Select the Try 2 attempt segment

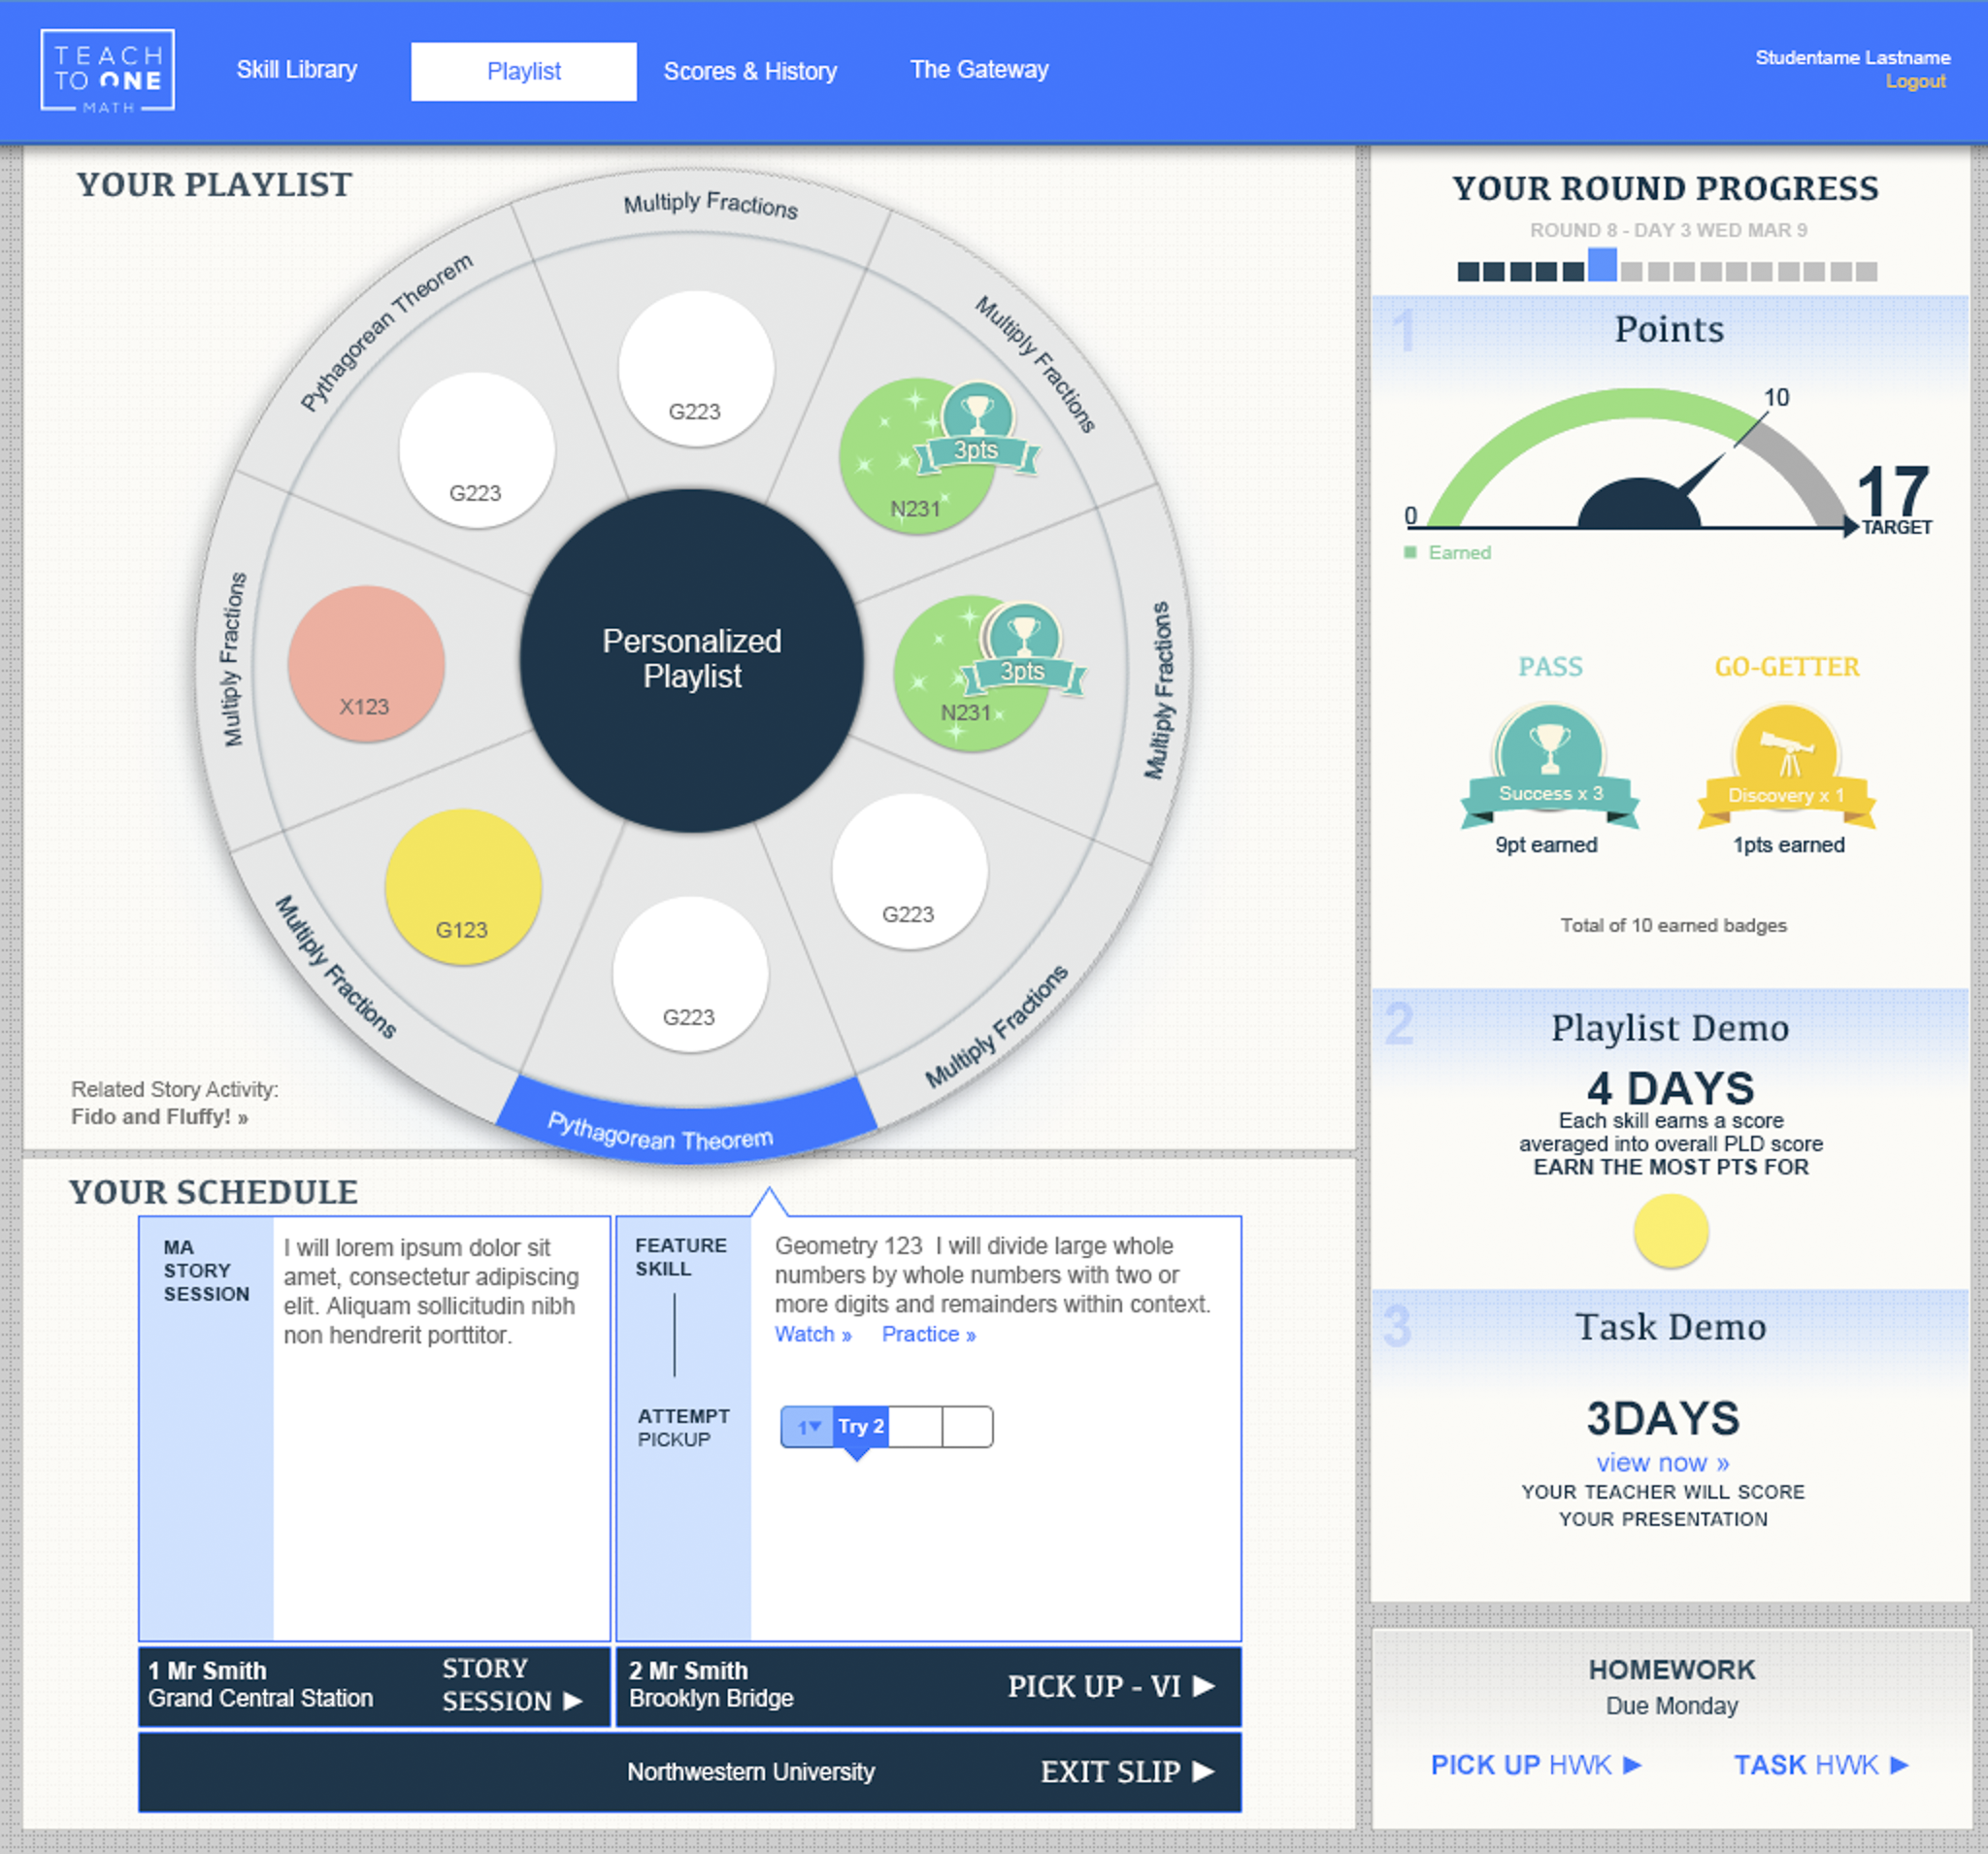(x=861, y=1427)
